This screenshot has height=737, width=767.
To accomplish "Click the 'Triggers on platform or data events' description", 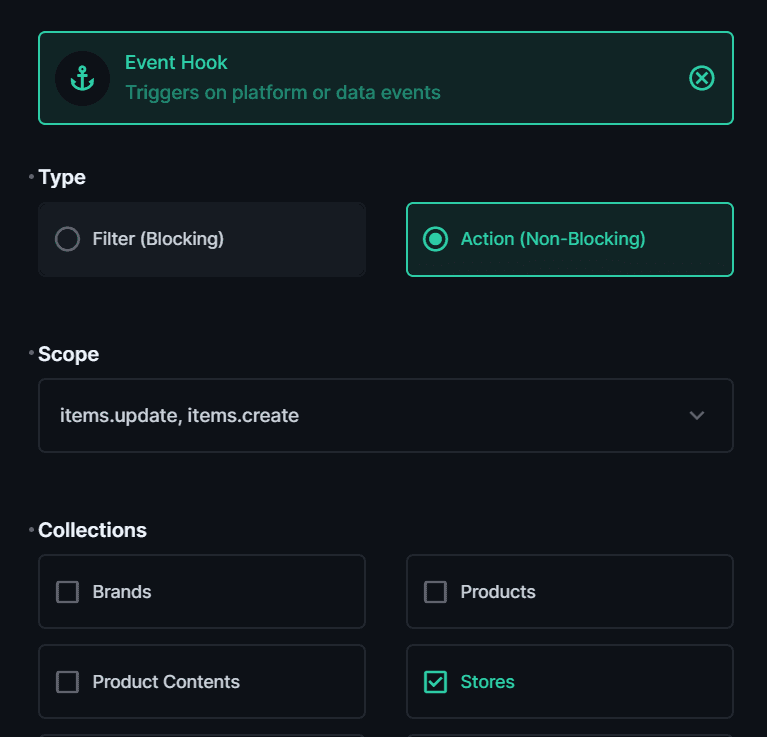I will pyautogui.click(x=282, y=92).
